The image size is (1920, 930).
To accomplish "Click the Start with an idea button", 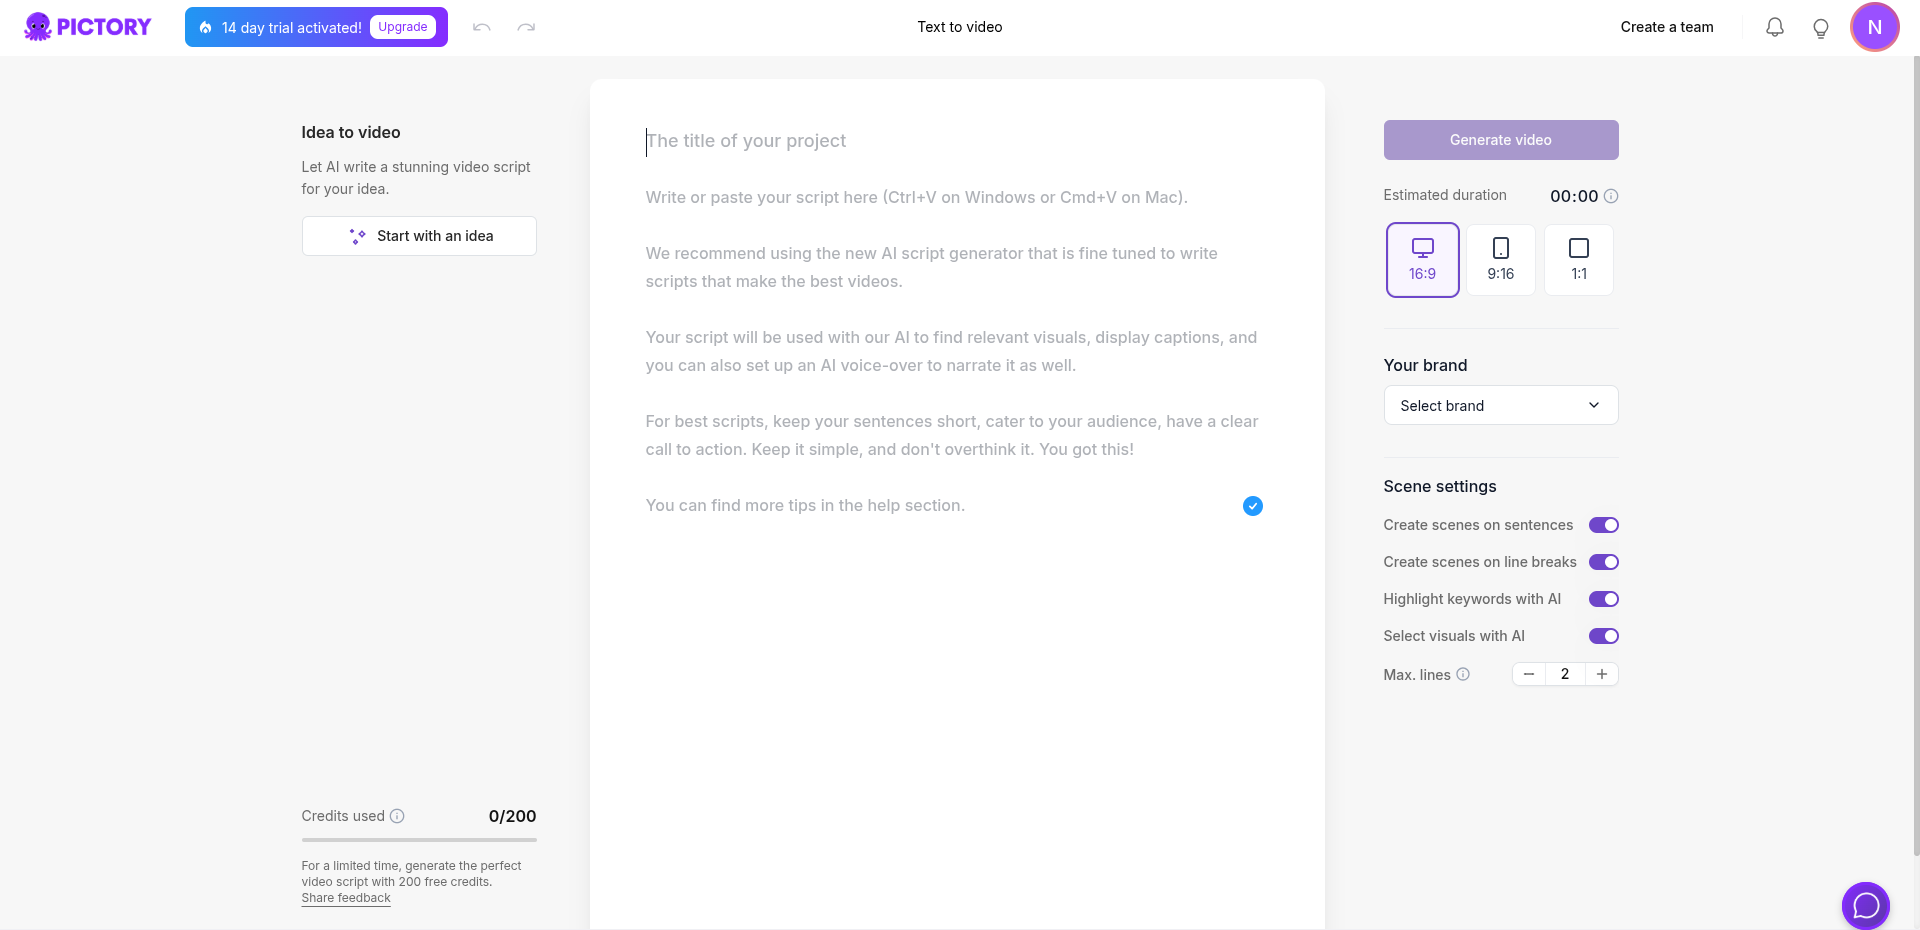I will tap(419, 236).
